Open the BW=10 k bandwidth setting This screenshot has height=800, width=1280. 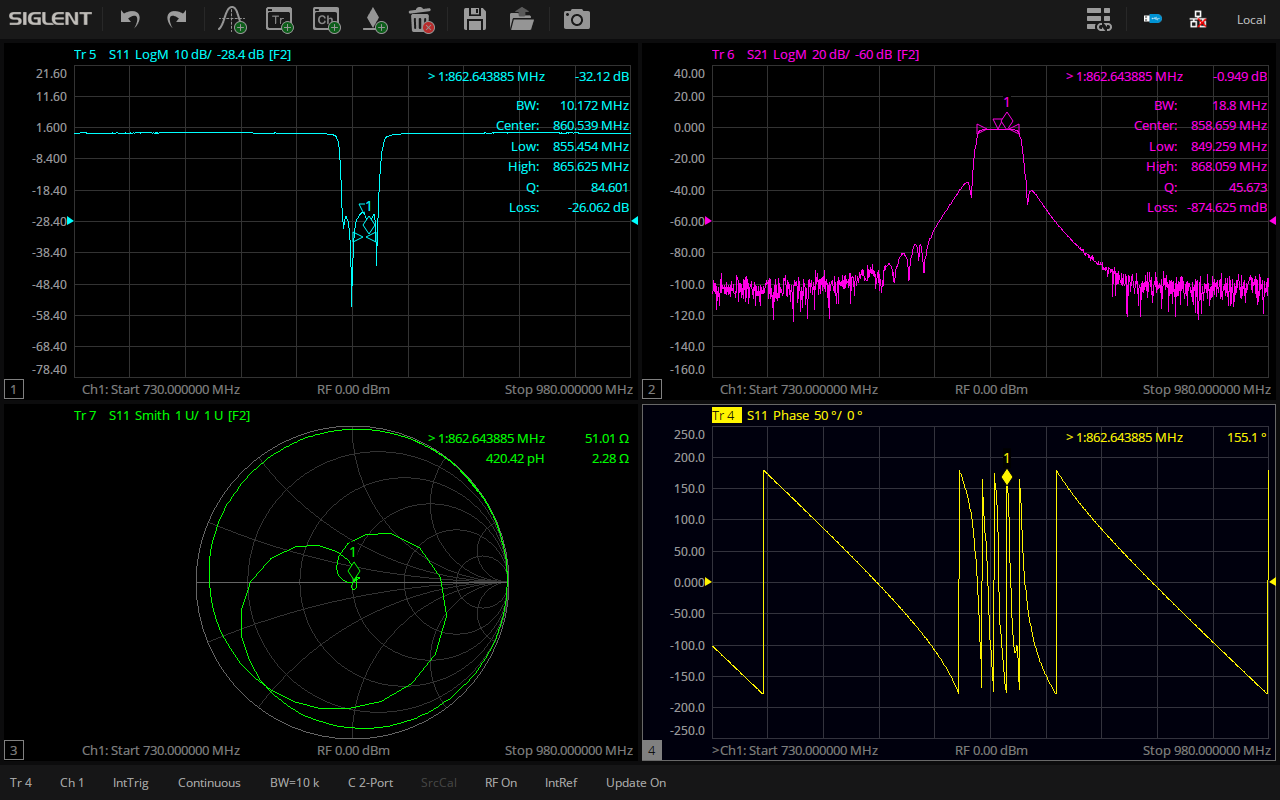click(294, 783)
